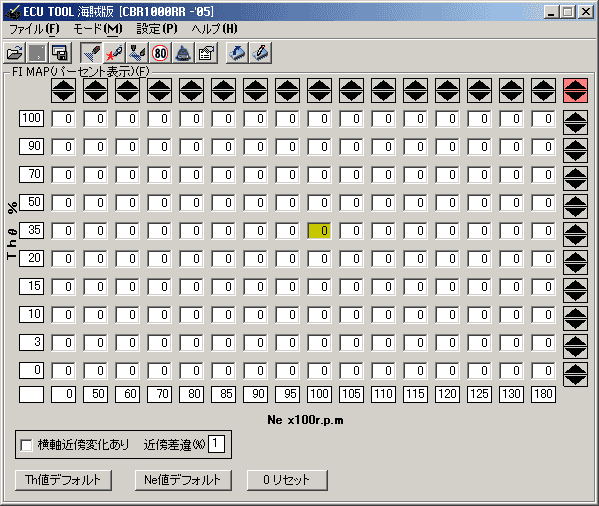This screenshot has width=599, height=506.
Task: Click the up arrow above the Ne 130 column
Action: coord(512,86)
